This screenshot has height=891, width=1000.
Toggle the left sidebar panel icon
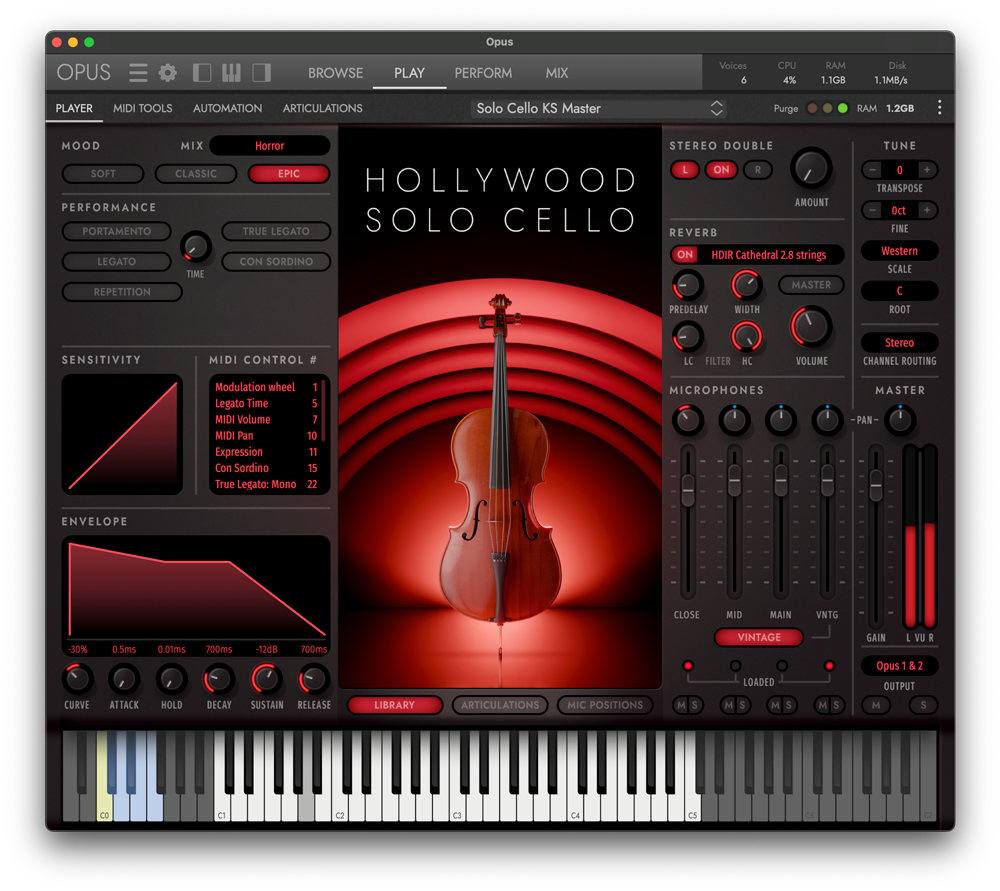coord(202,73)
